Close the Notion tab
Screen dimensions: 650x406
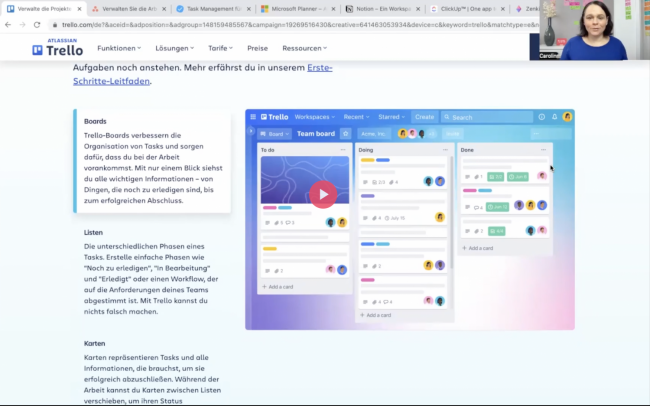click(x=418, y=9)
